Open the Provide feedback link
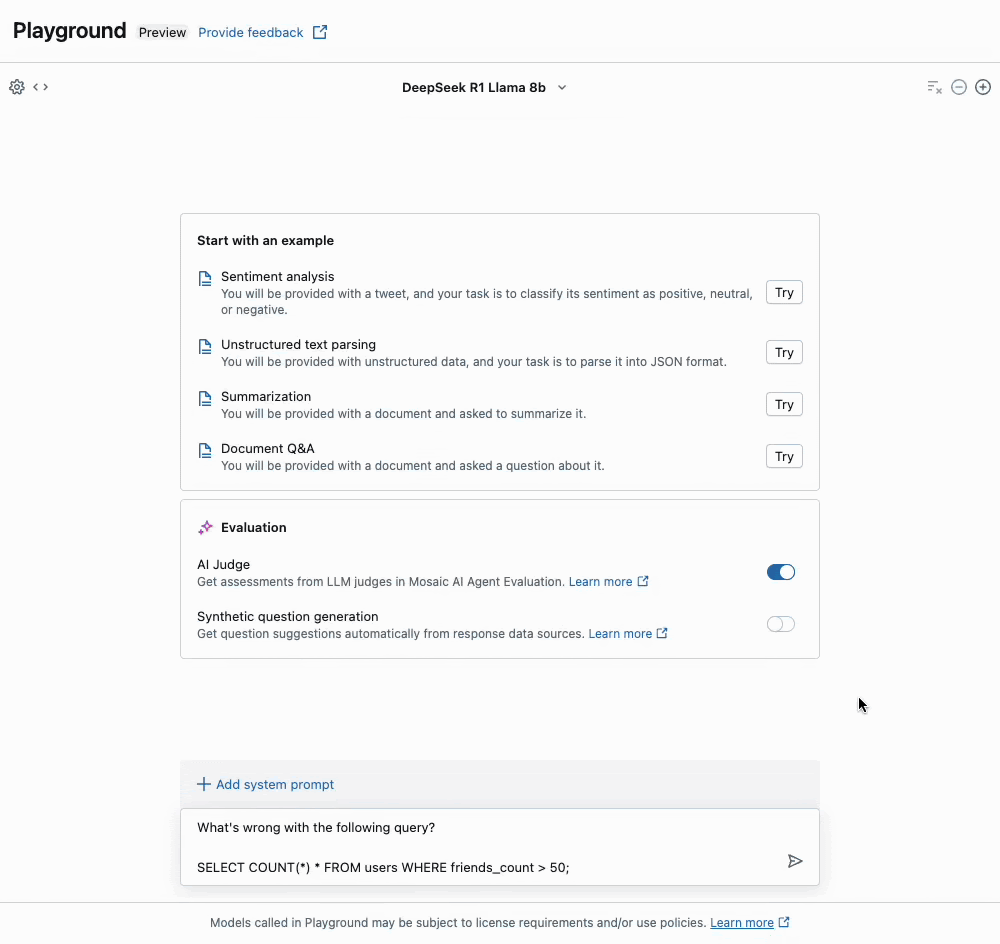 tap(250, 32)
